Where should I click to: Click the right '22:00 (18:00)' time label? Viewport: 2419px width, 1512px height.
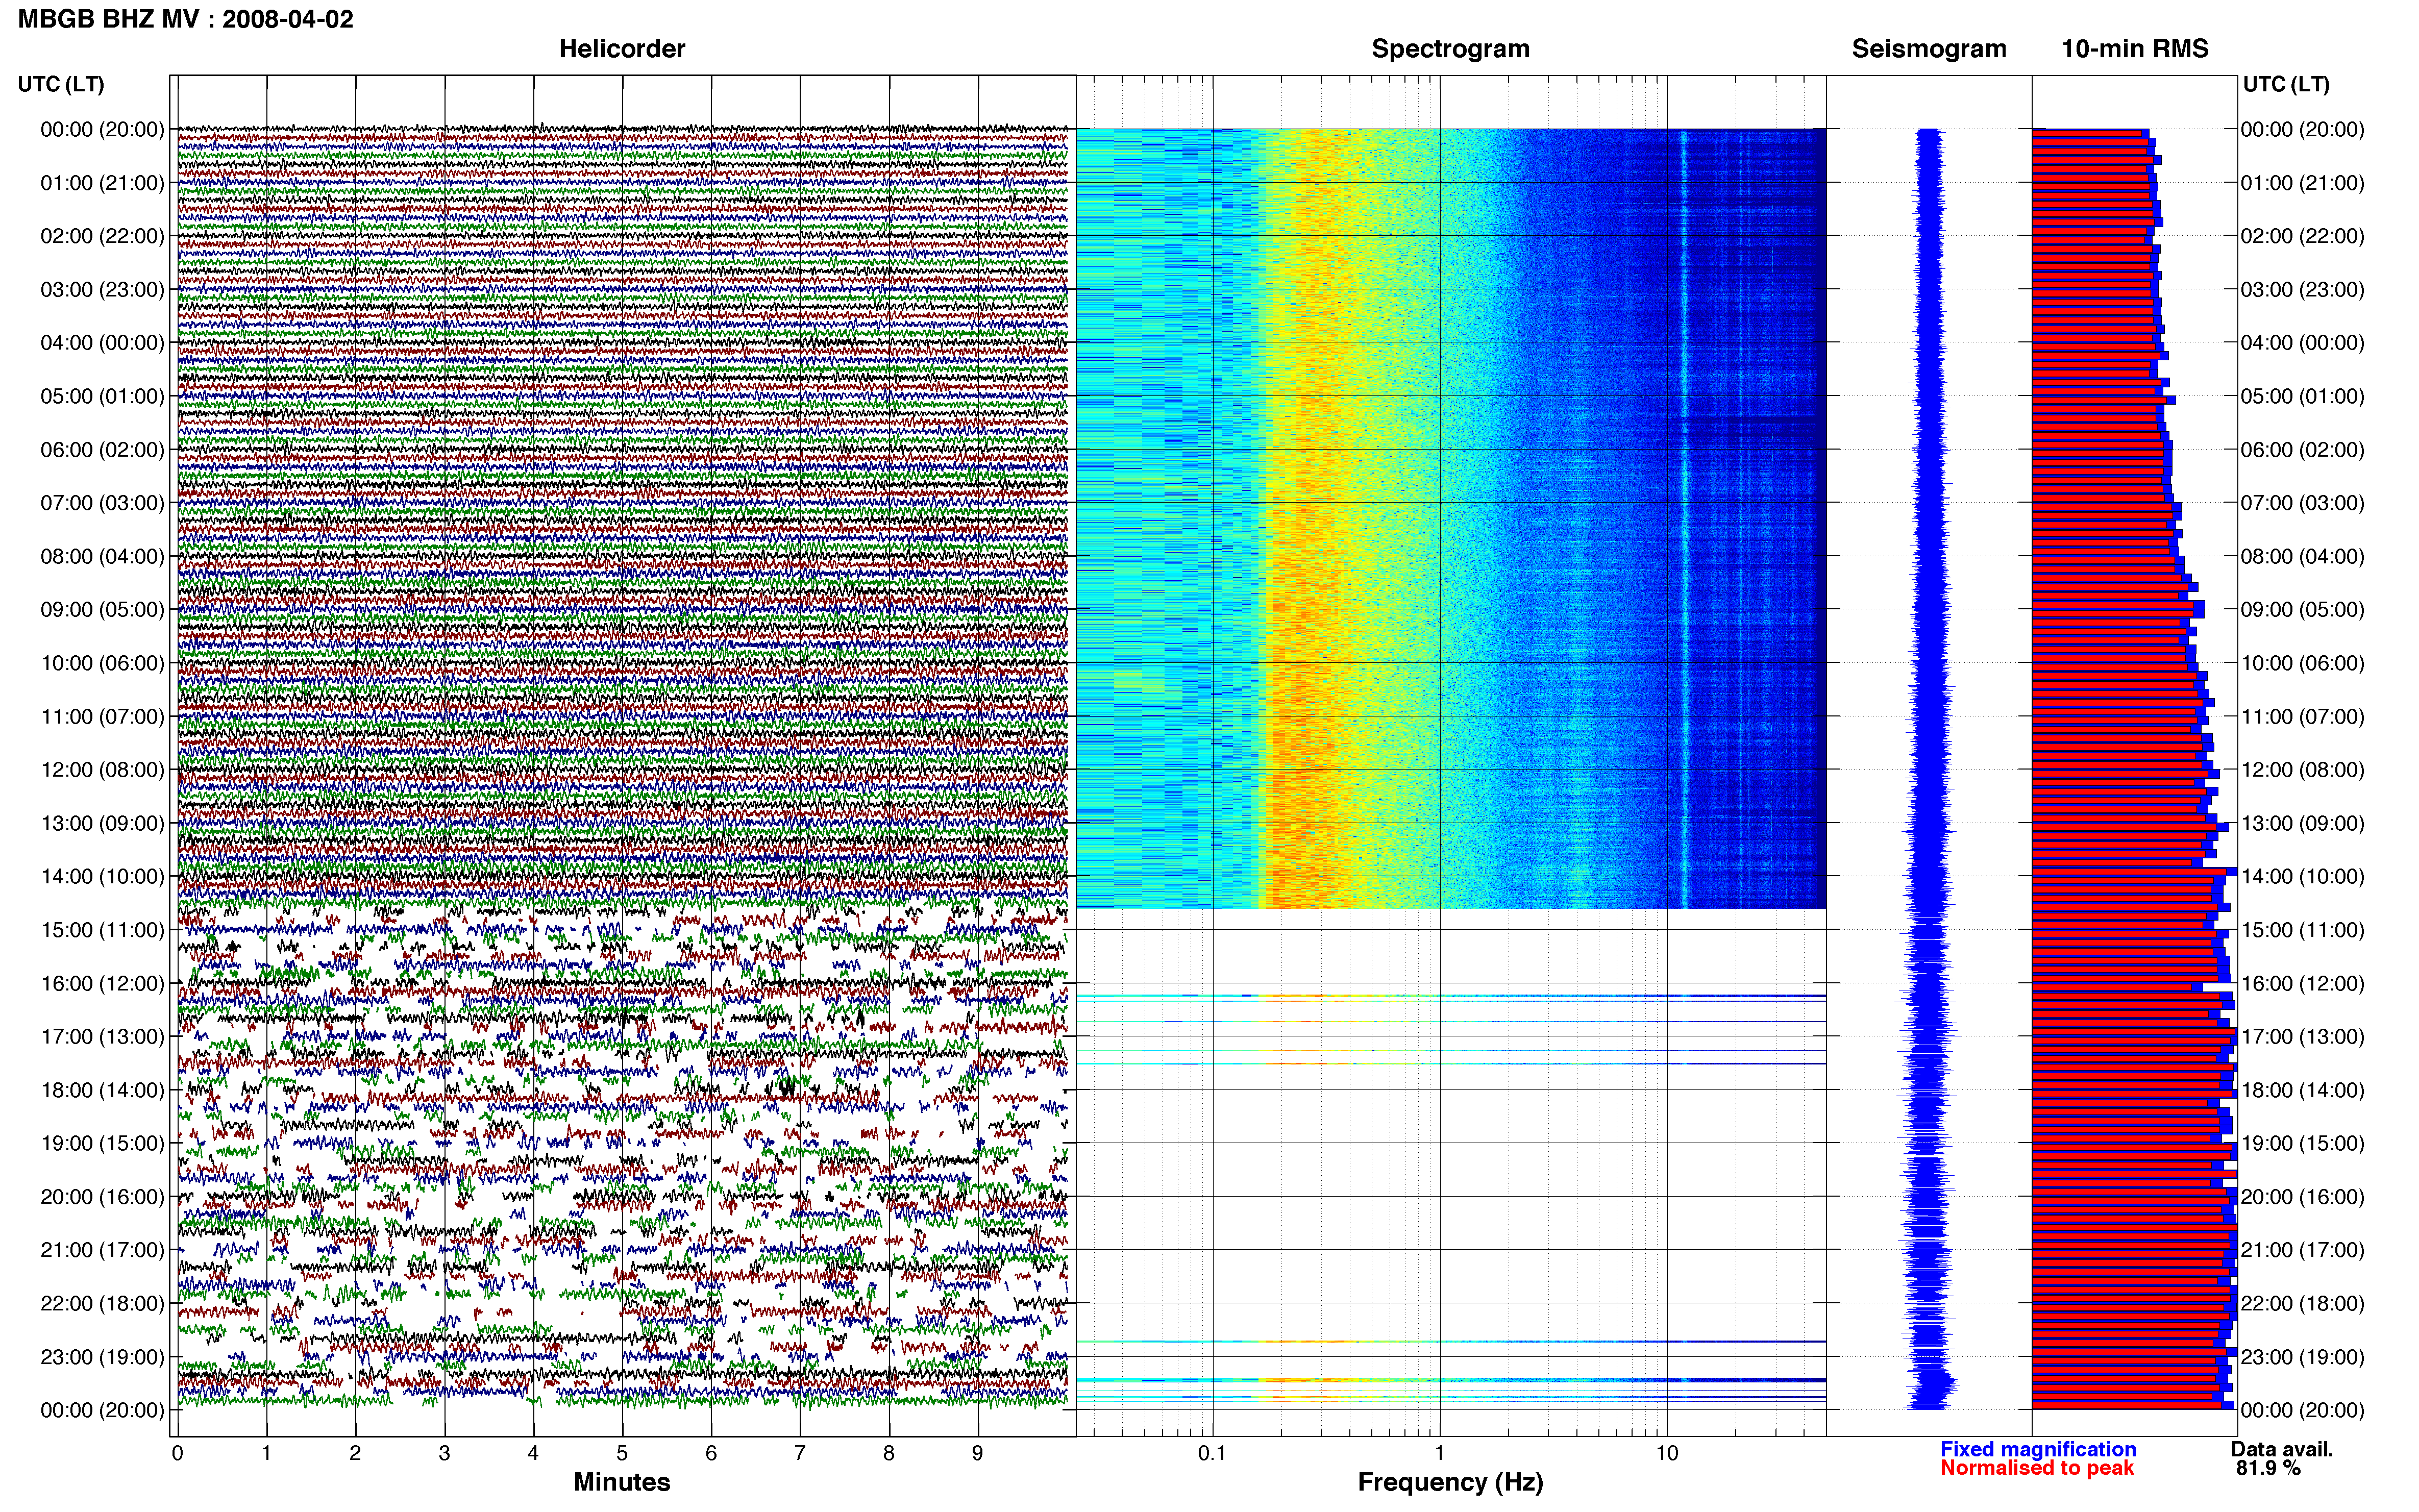(2302, 1304)
